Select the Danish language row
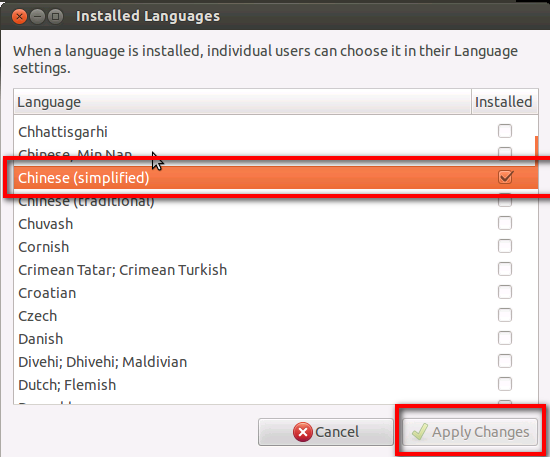 click(x=276, y=339)
